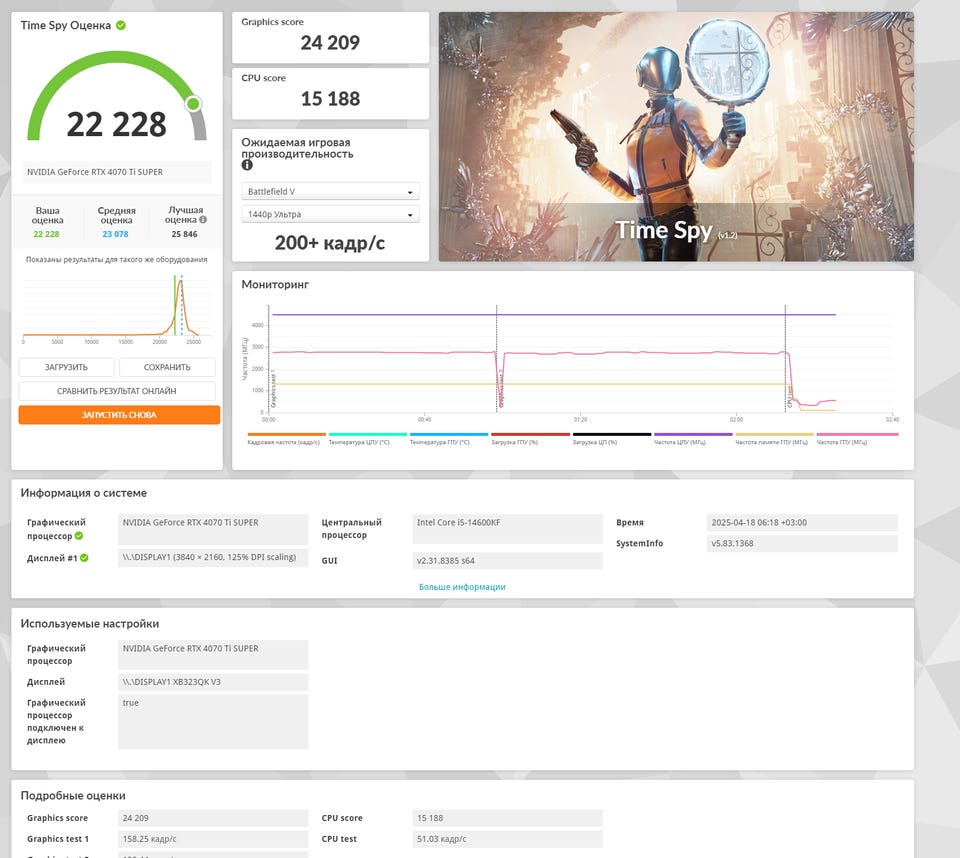Click the CPU test marker line in chart
960x858 pixels.
pos(785,358)
